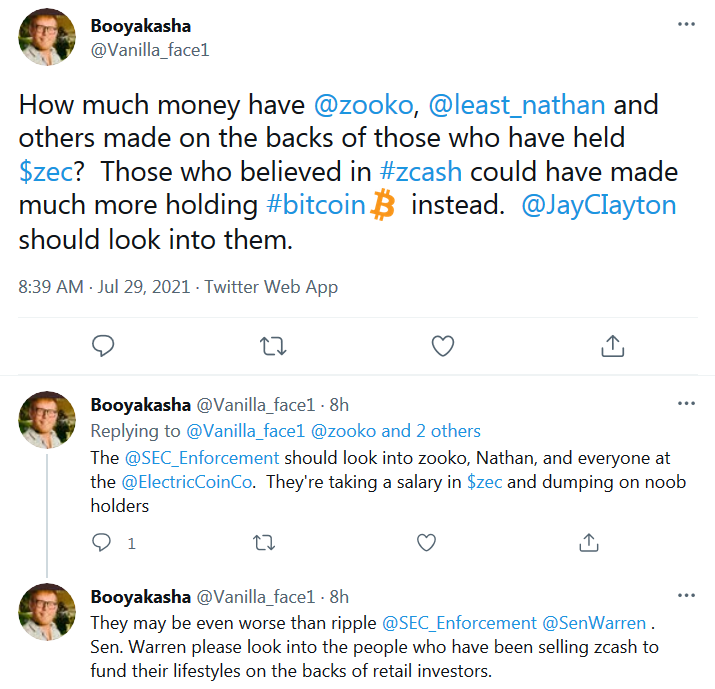Share the main tweet
The width and height of the screenshot is (715, 689).
(x=612, y=345)
